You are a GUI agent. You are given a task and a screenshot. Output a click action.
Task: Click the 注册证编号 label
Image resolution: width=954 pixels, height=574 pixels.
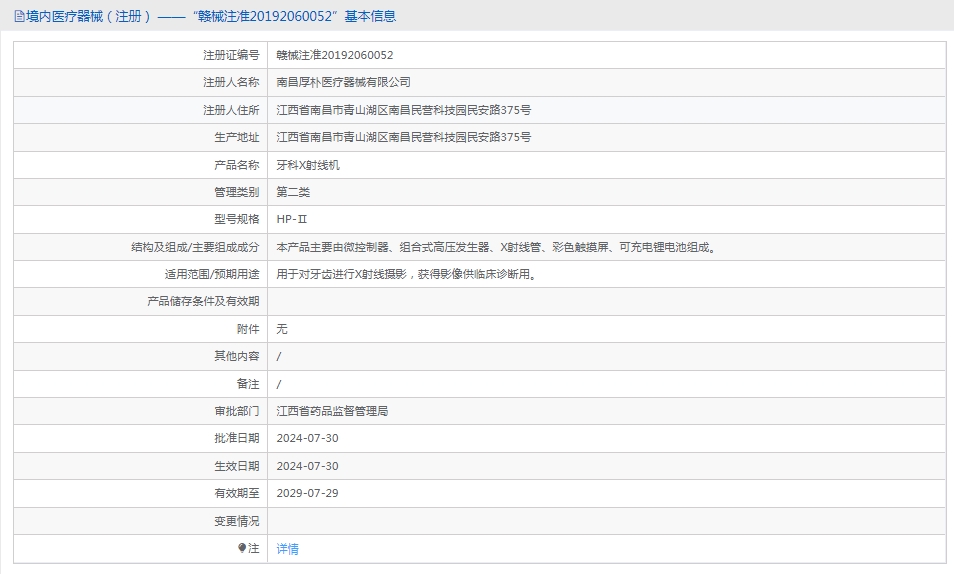[x=231, y=55]
